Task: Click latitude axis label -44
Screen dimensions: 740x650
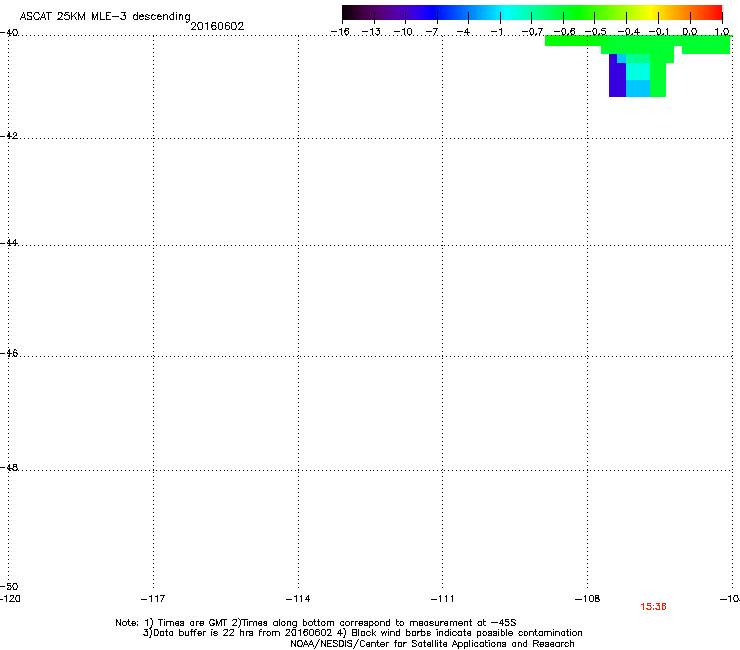Action: pos(9,243)
